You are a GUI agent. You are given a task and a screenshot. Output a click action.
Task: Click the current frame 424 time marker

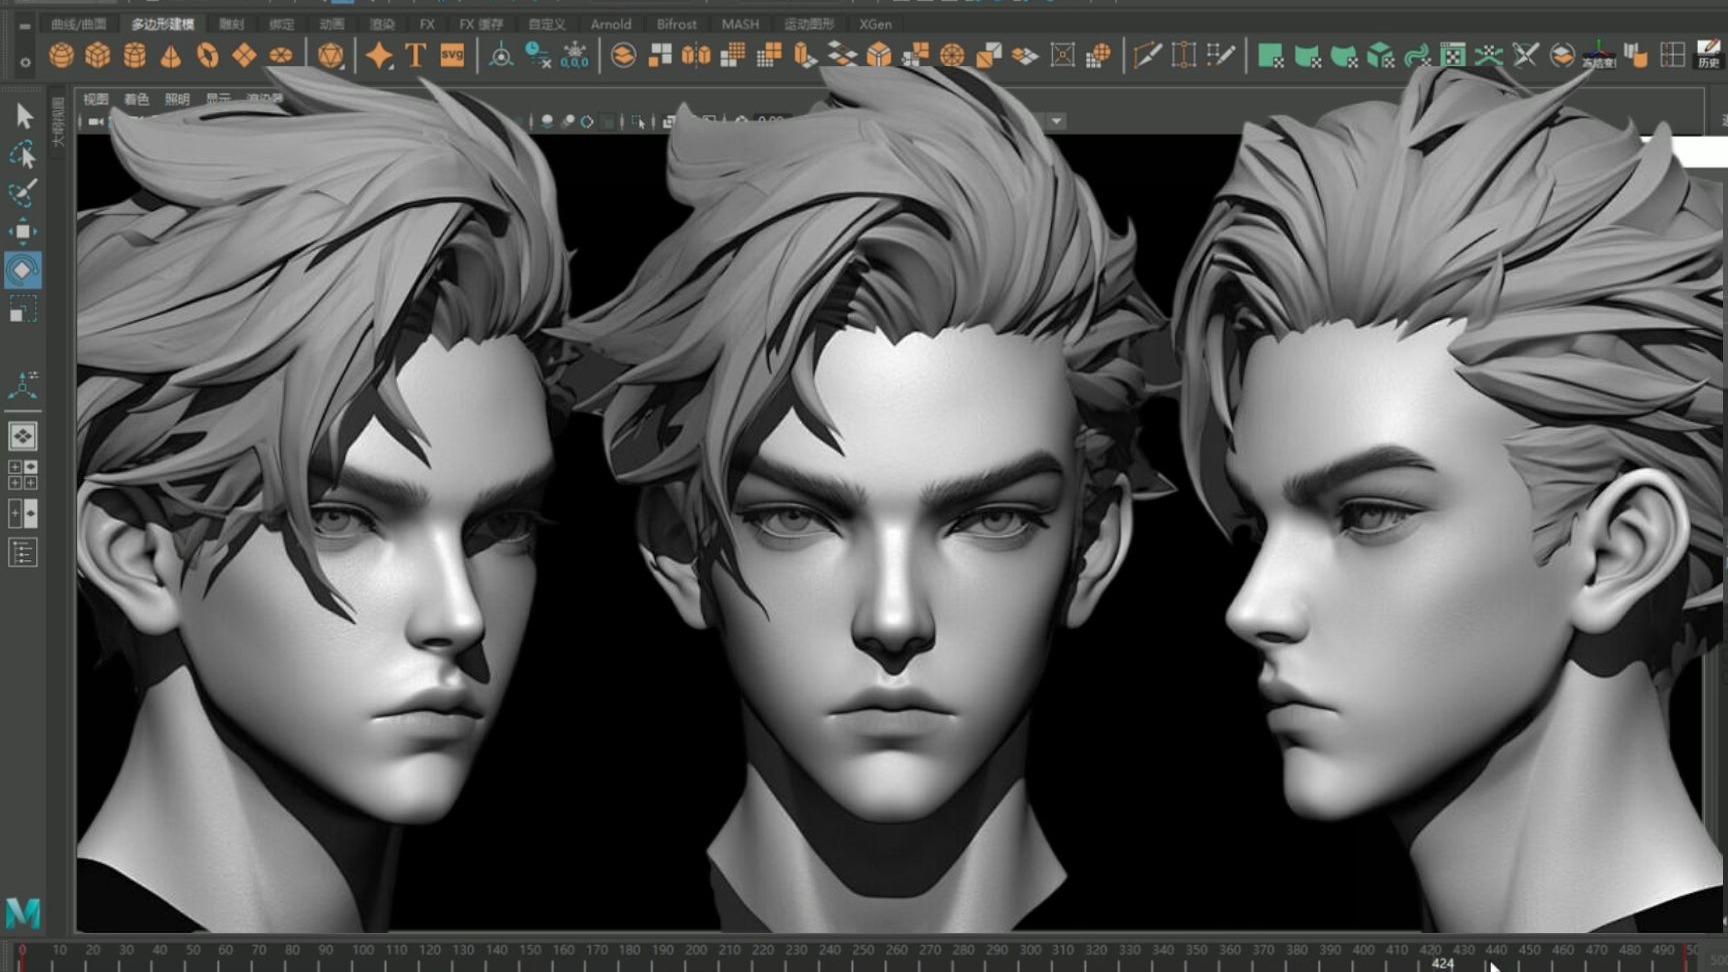[x=1442, y=963]
